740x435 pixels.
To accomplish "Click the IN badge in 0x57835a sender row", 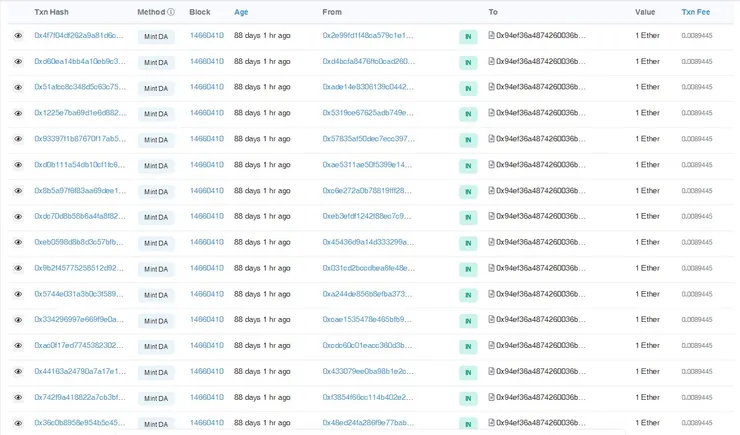I will click(468, 140).
